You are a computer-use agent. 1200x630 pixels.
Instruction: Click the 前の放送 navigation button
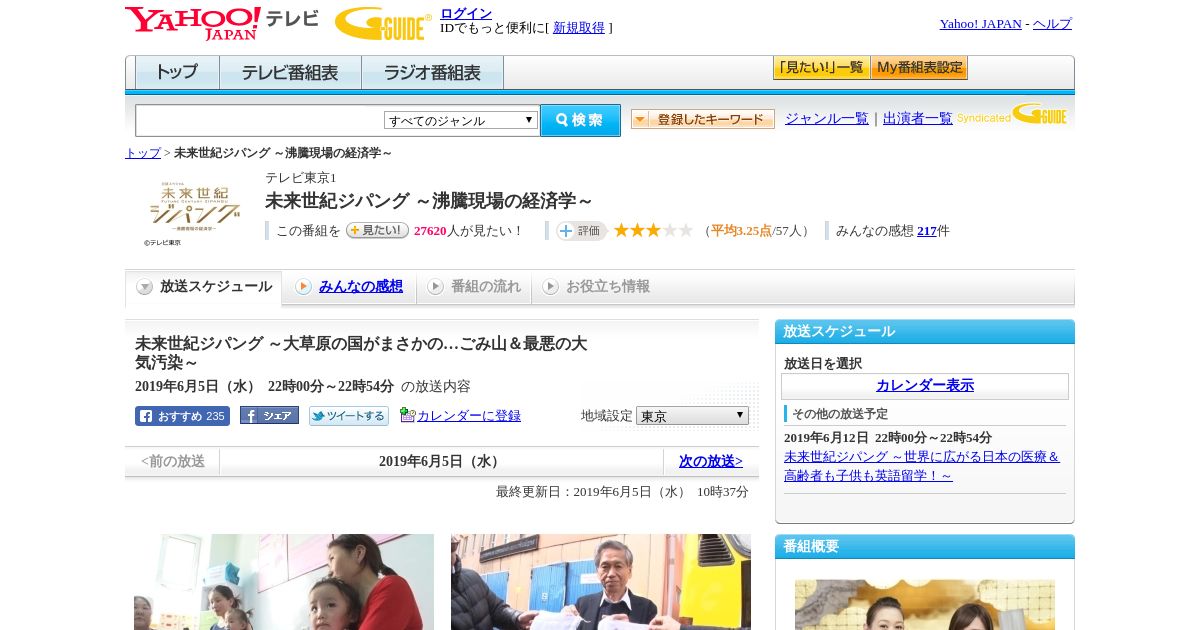click(x=172, y=462)
